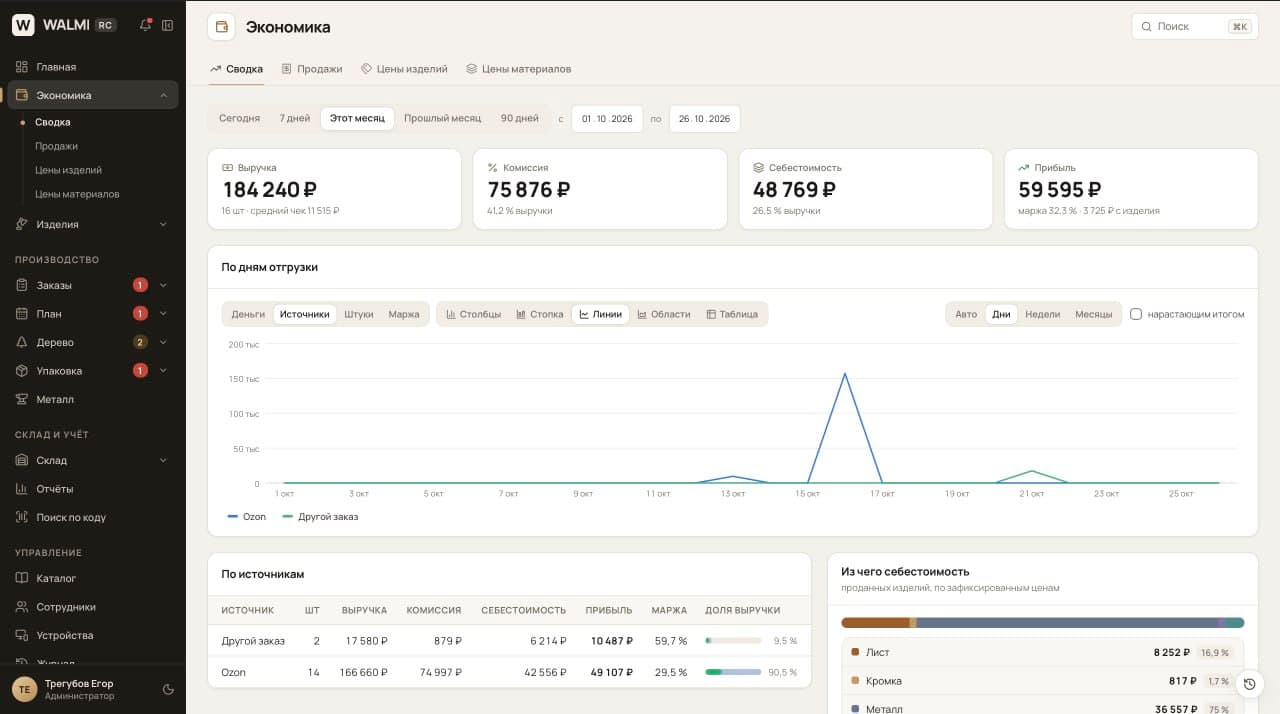Select the Штуки chart metric

pyautogui.click(x=358, y=314)
